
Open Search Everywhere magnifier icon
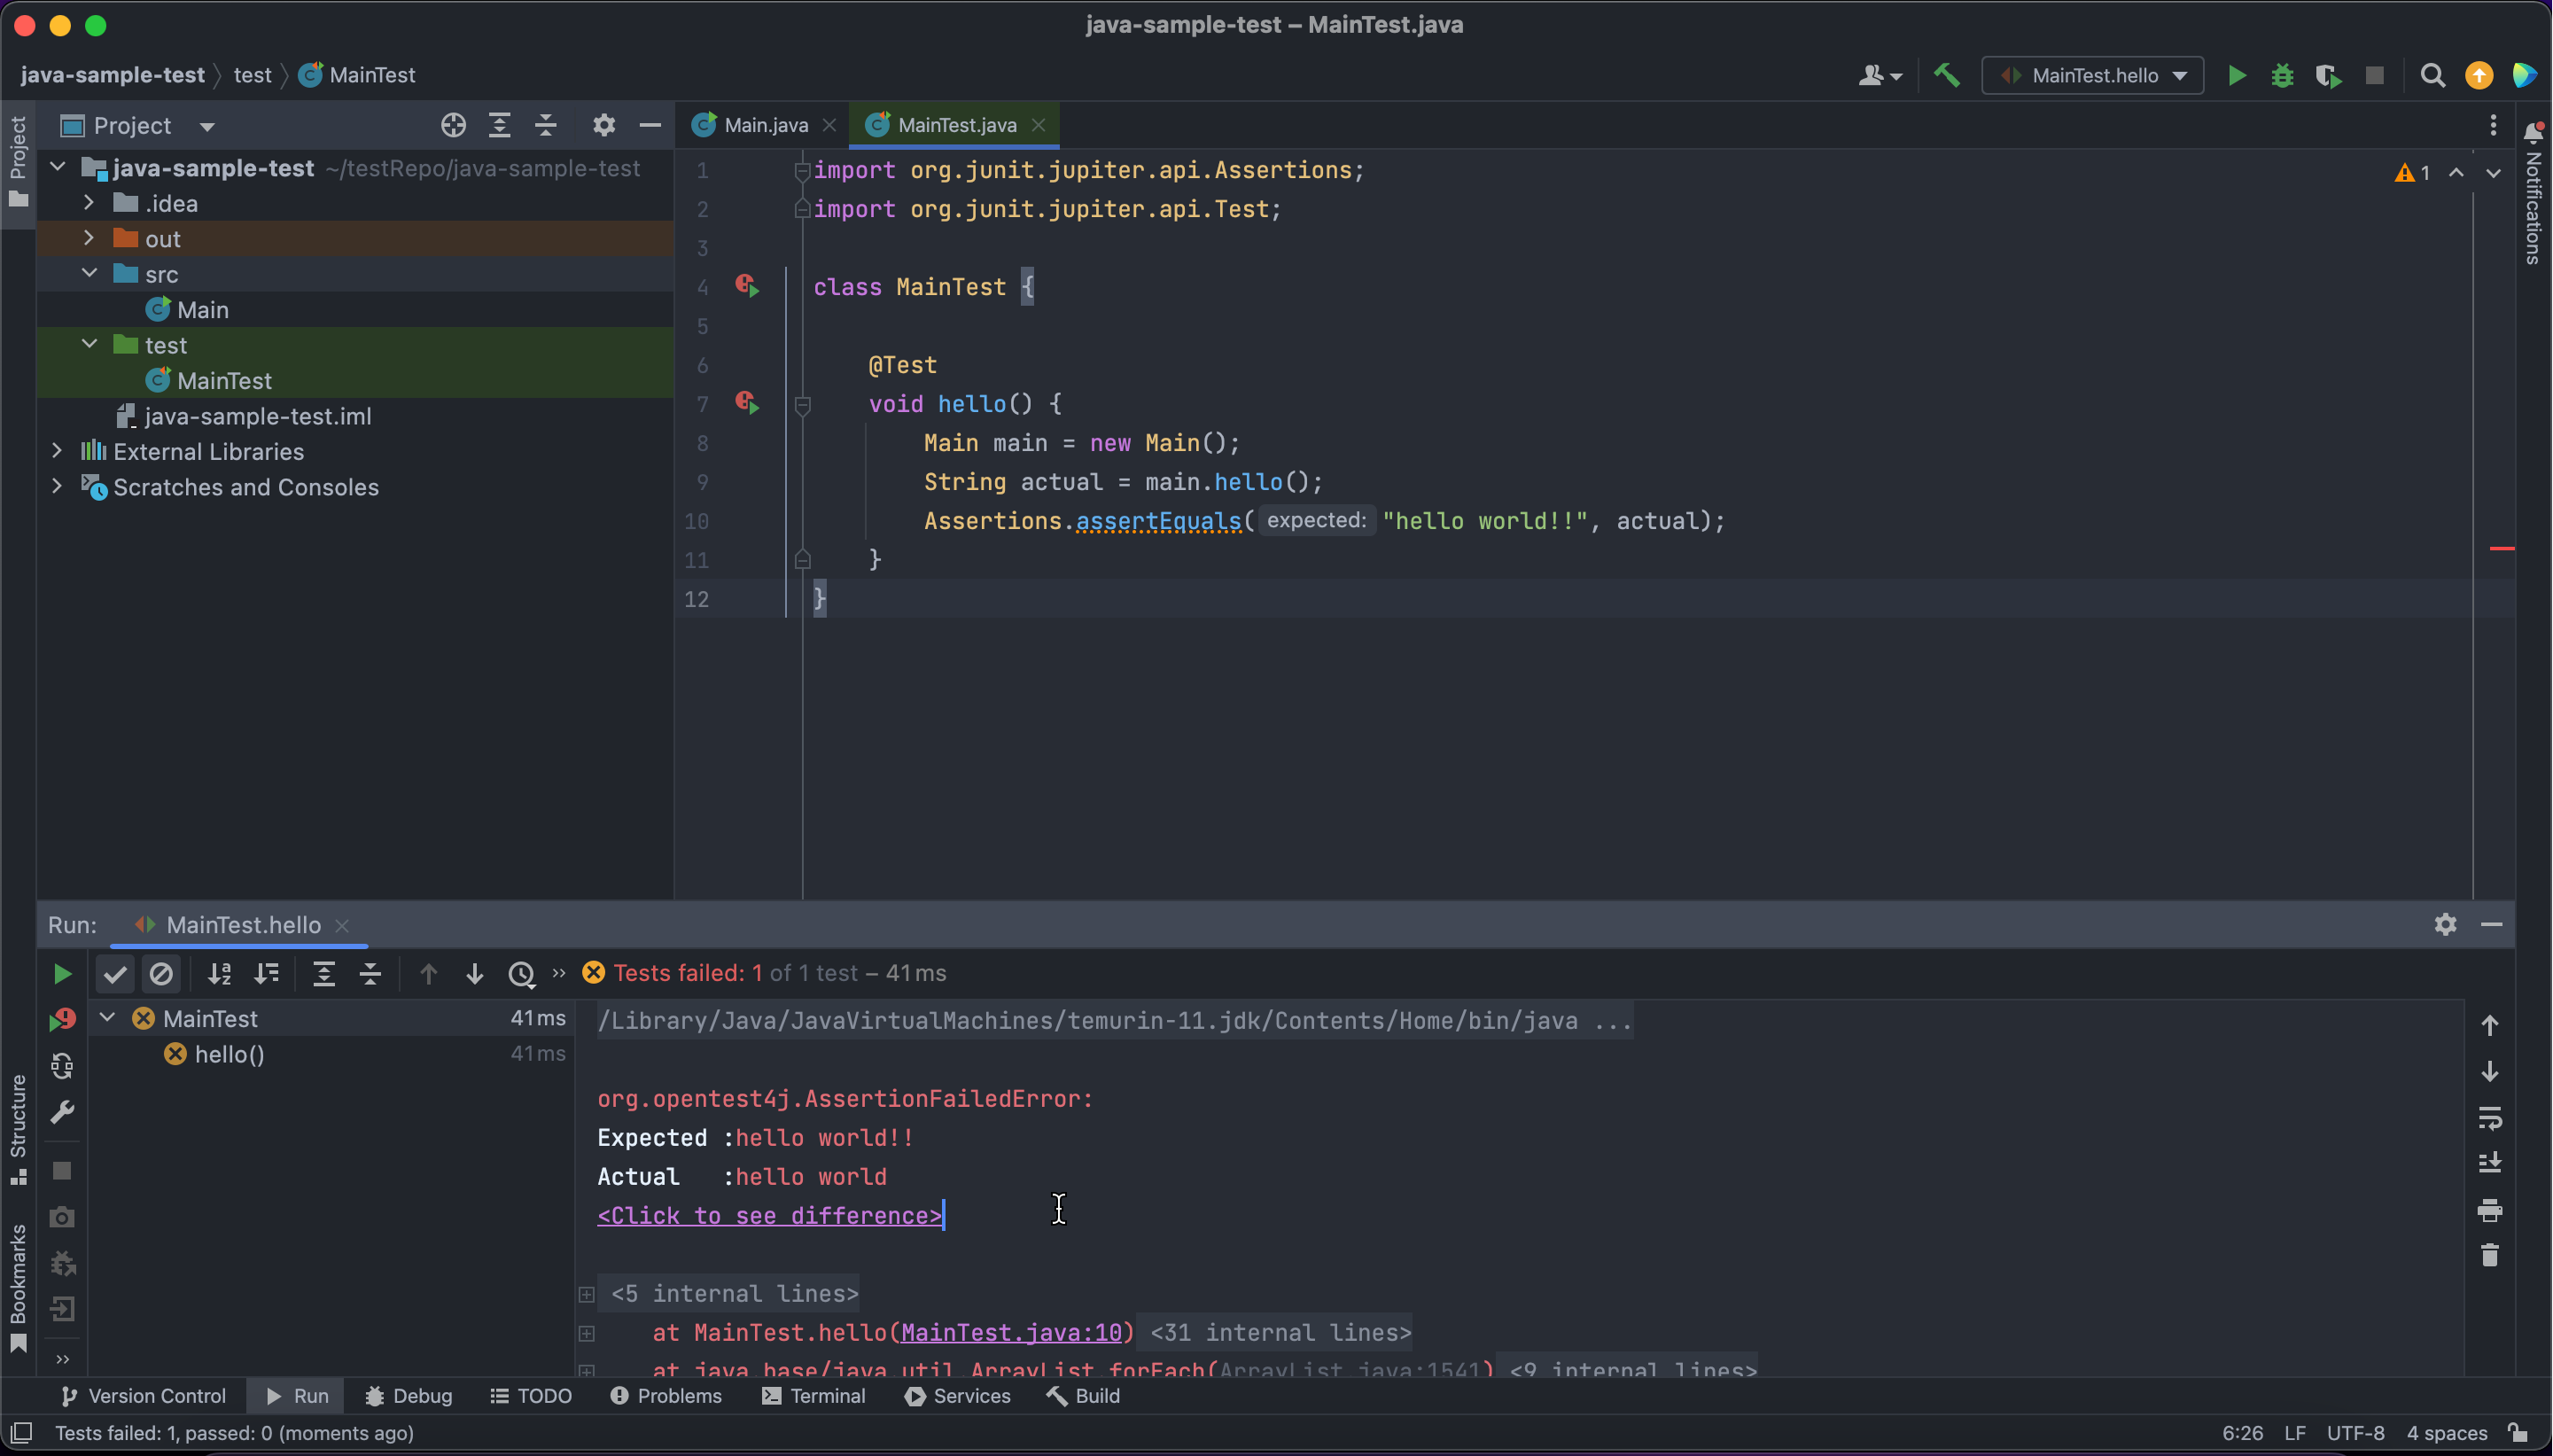click(2432, 76)
